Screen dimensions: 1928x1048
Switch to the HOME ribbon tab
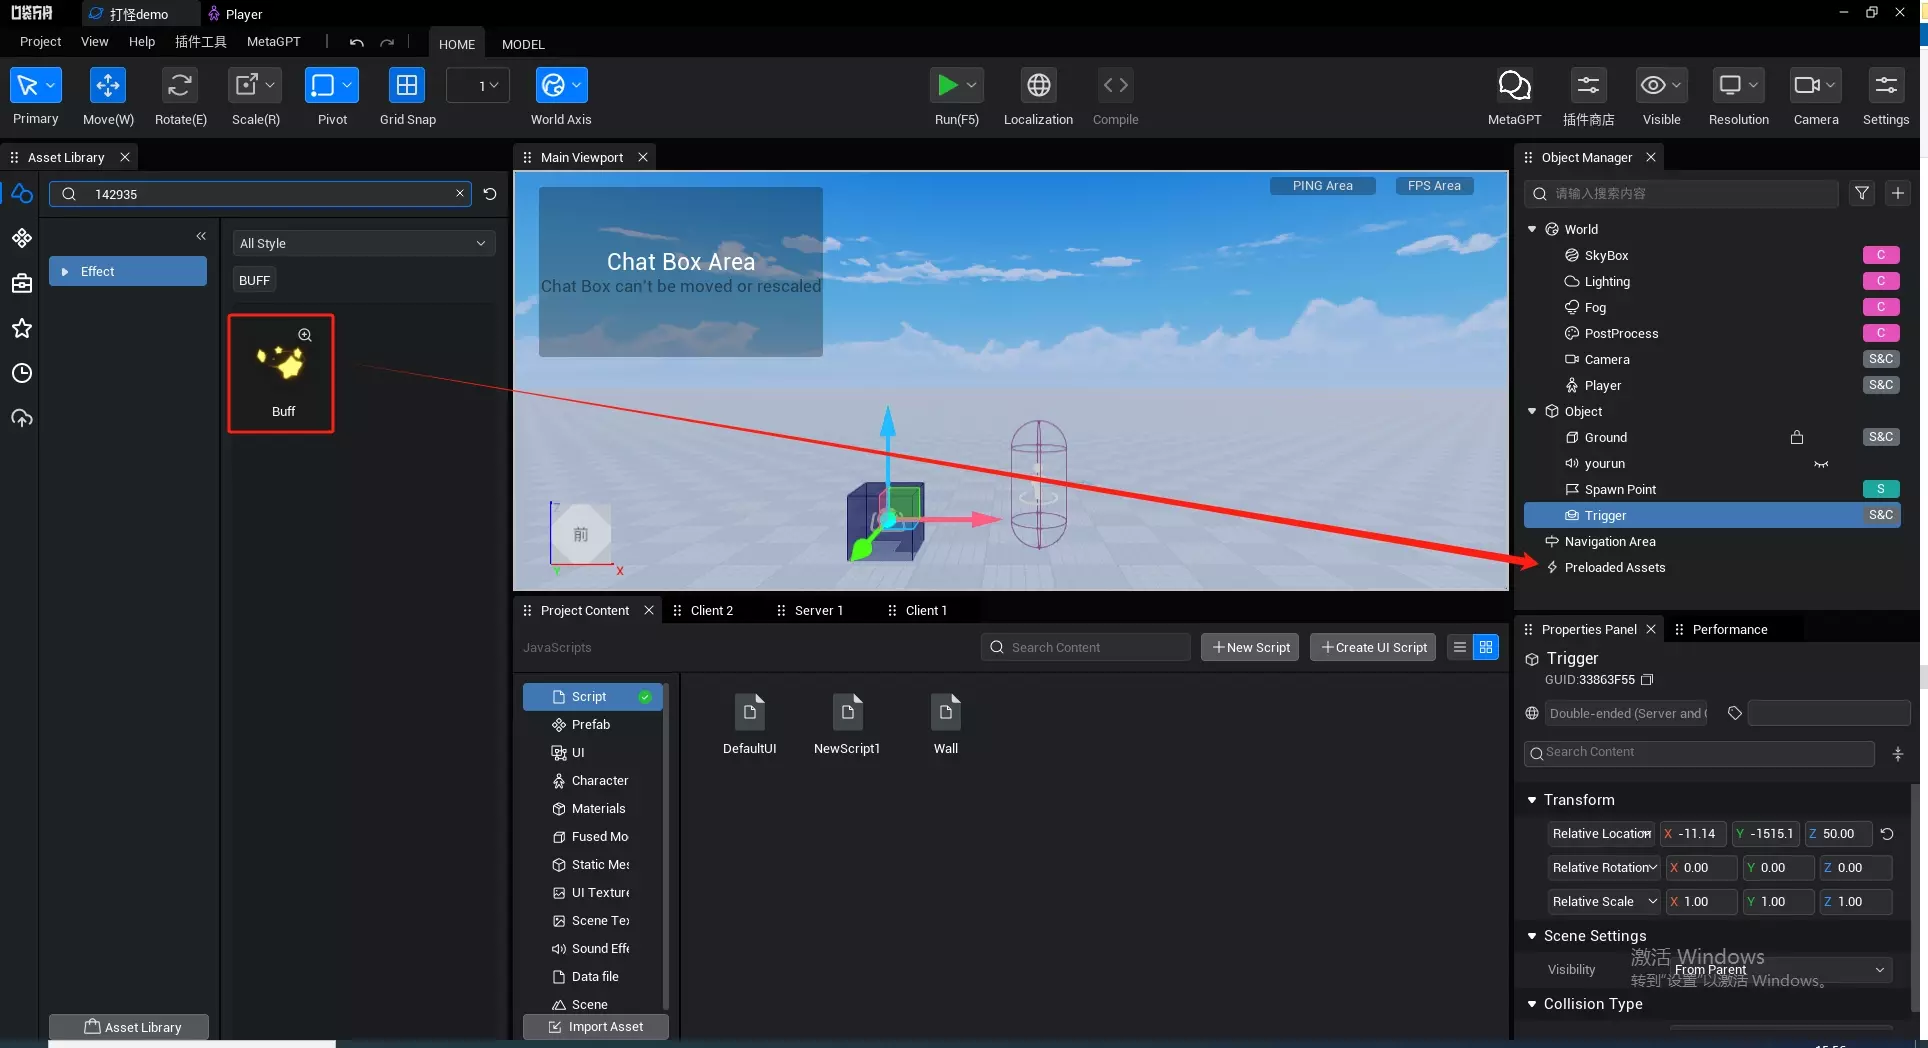pos(457,44)
